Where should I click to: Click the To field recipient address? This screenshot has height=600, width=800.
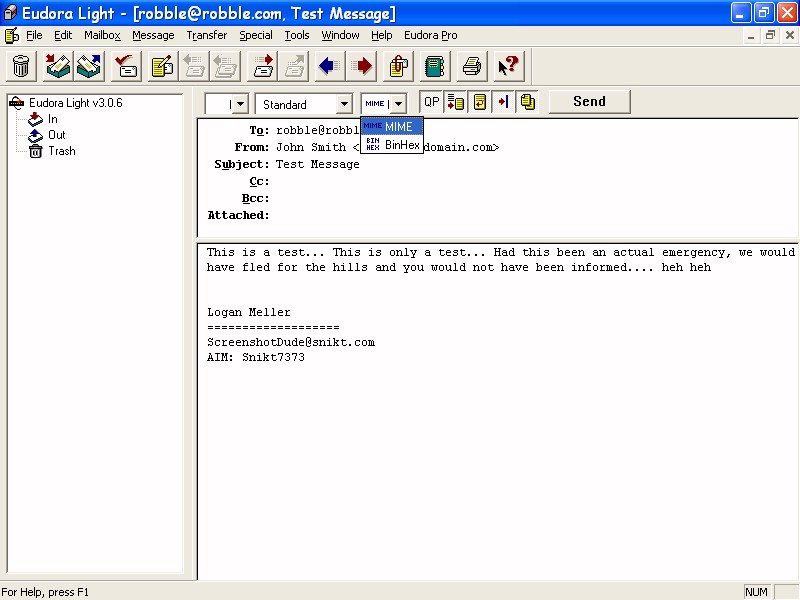point(318,130)
